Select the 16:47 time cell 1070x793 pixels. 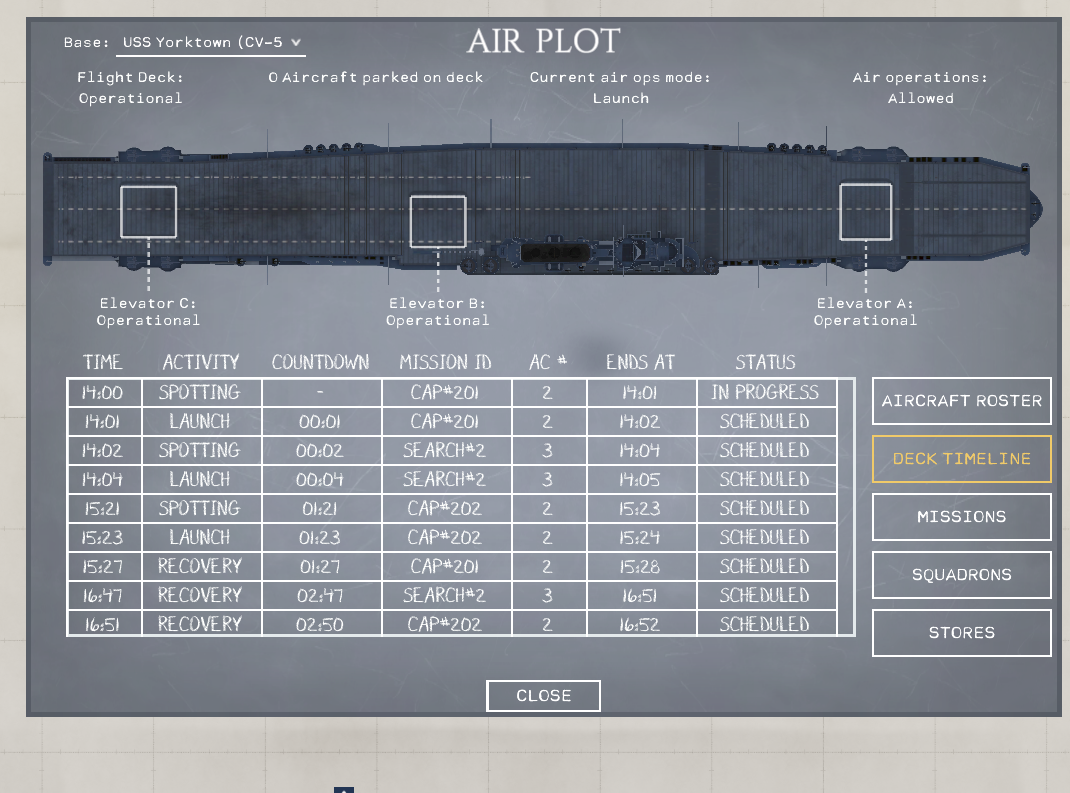(x=104, y=596)
